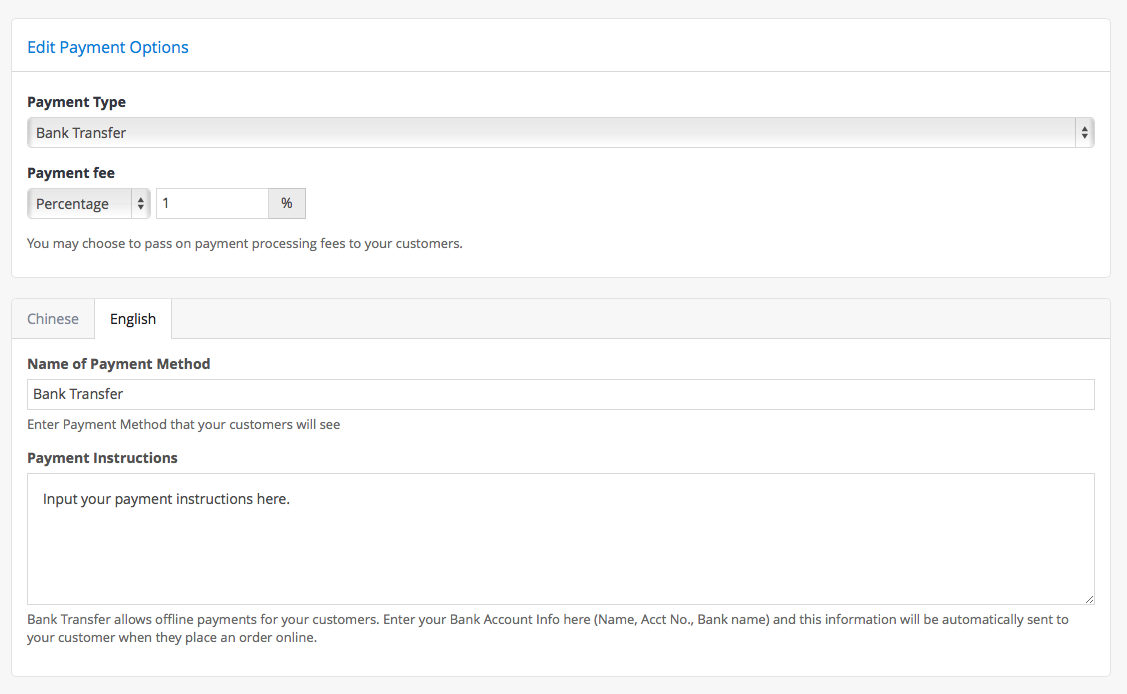1127x694 pixels.
Task: Click the Name of Payment Method label
Action: [x=119, y=364]
